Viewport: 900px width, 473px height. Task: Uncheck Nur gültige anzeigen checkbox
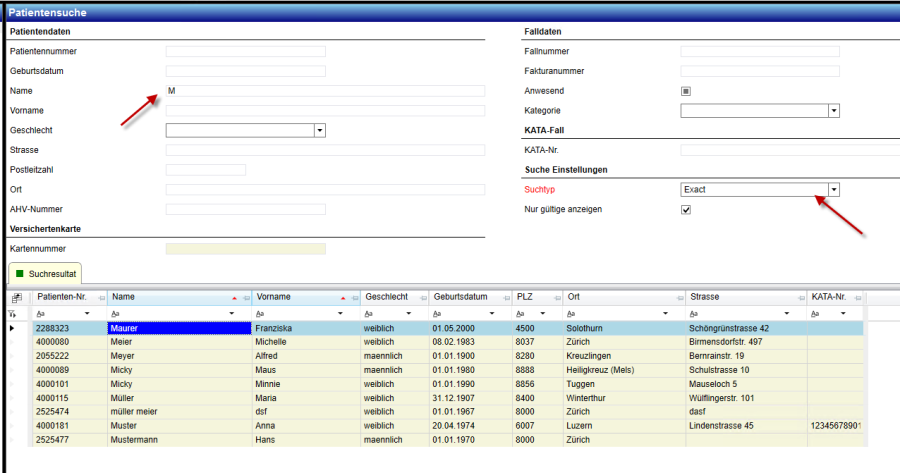click(686, 210)
